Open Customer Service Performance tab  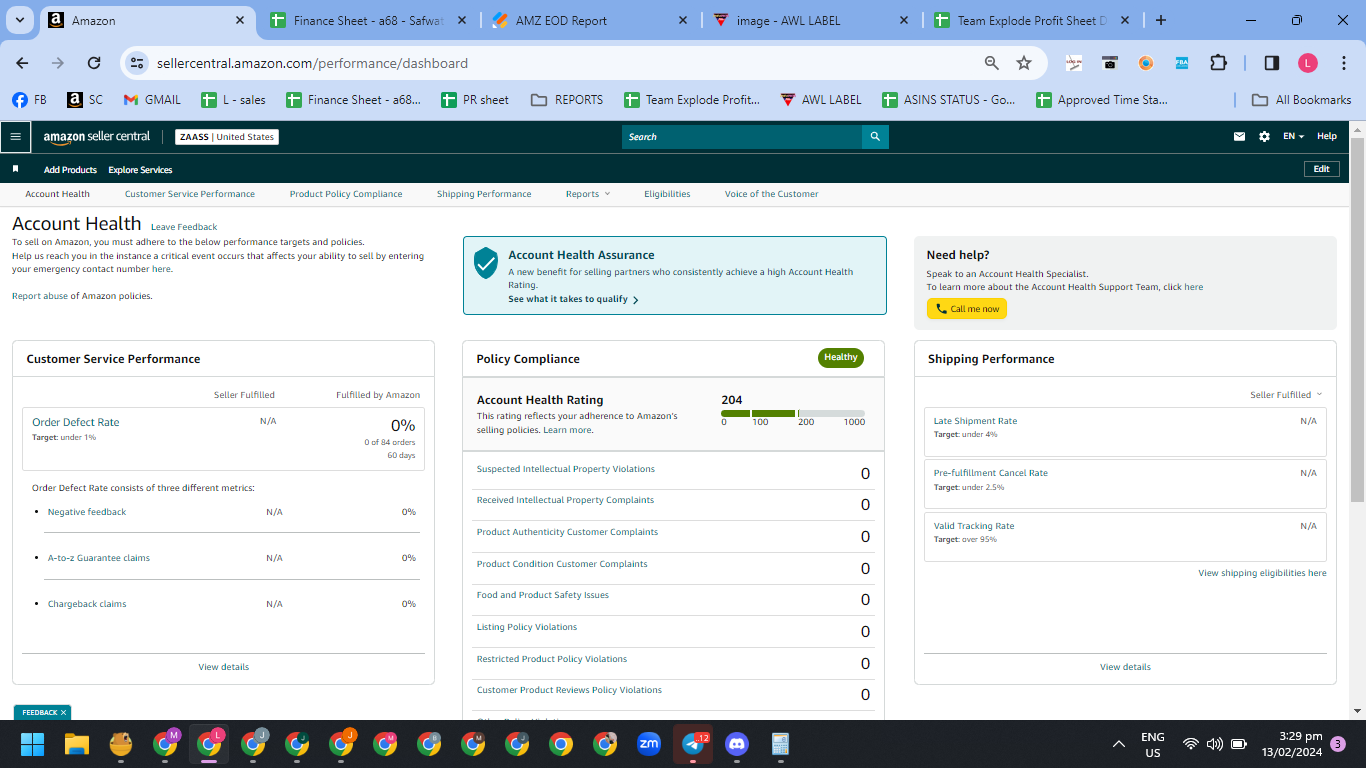point(190,194)
